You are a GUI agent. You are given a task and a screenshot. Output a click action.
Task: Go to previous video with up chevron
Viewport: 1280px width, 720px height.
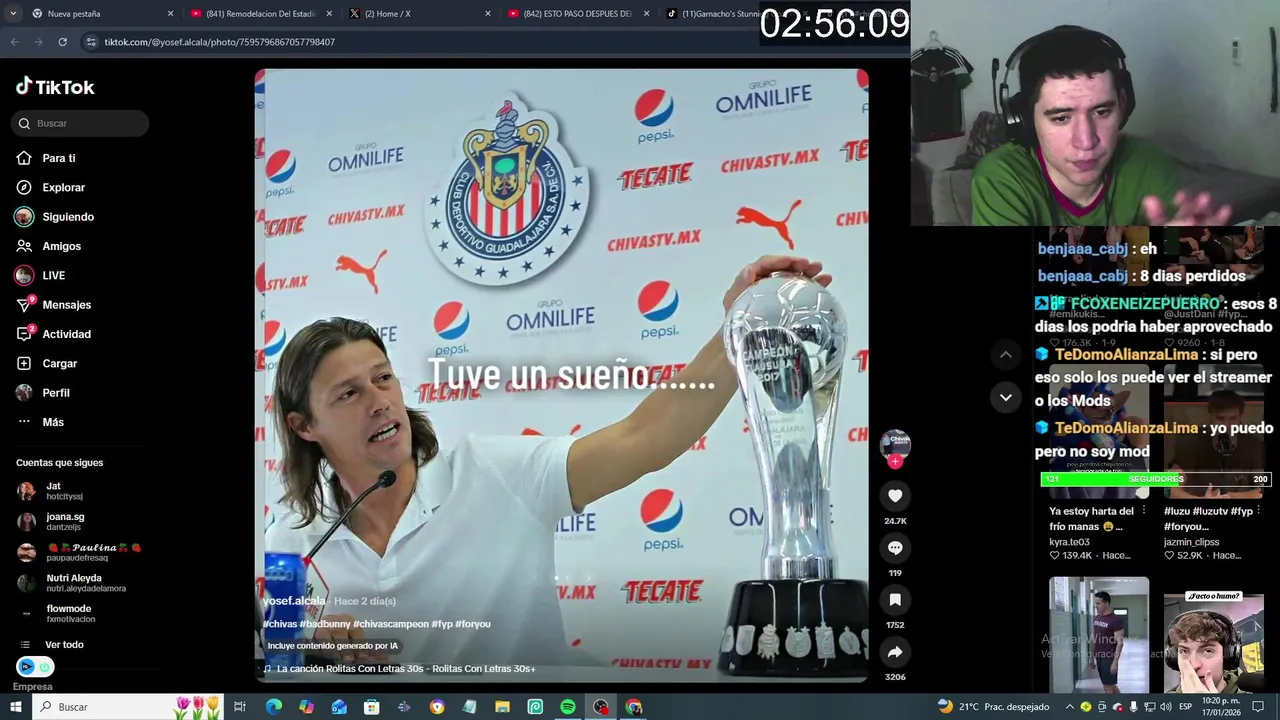tap(1006, 355)
